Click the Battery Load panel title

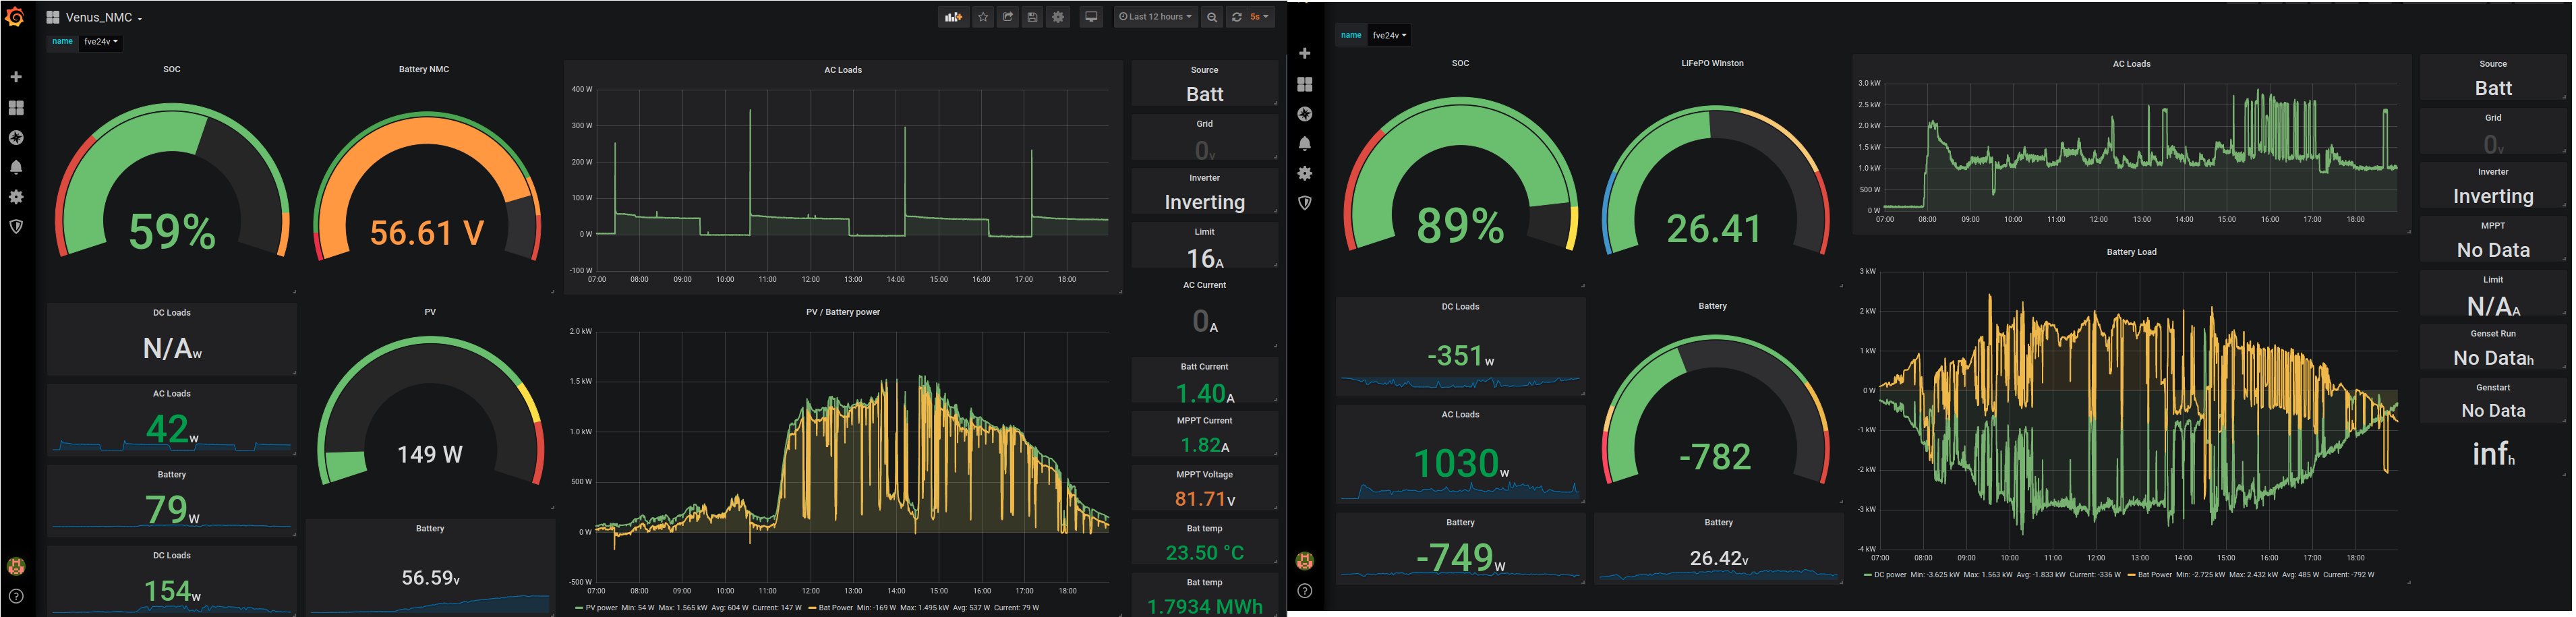2131,252
